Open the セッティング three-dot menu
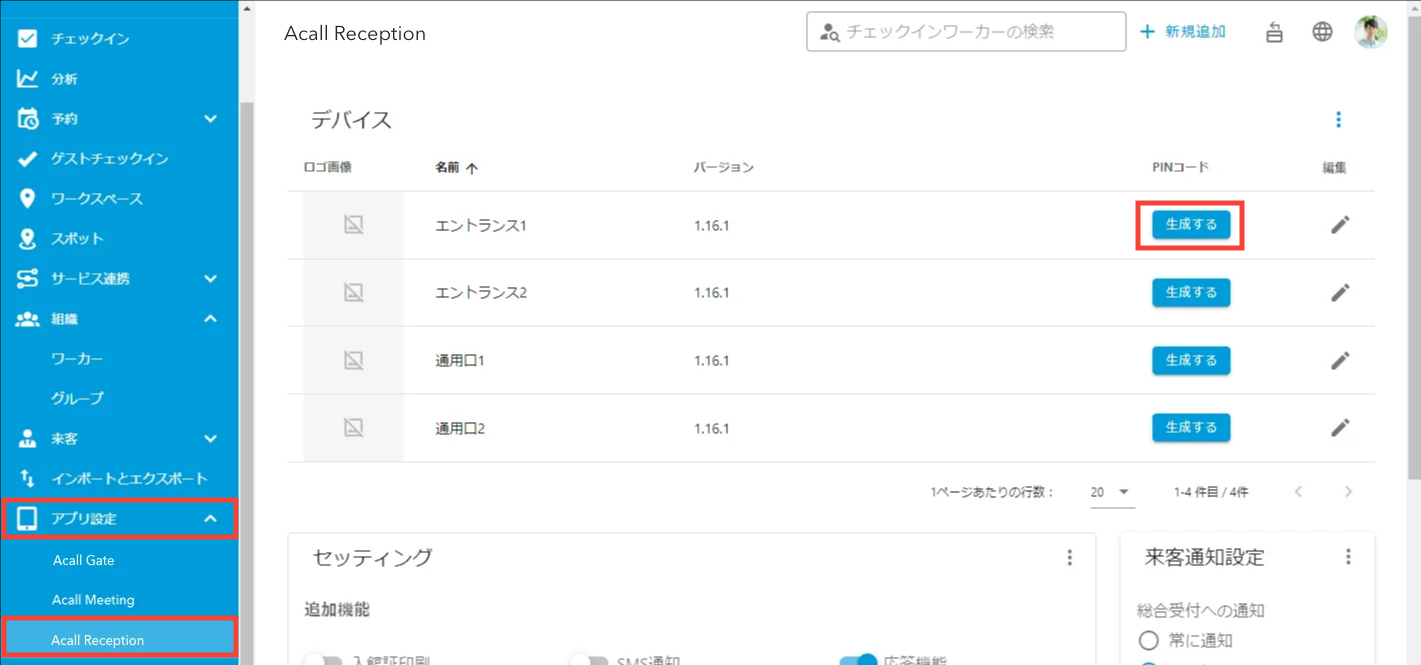 tap(1069, 558)
